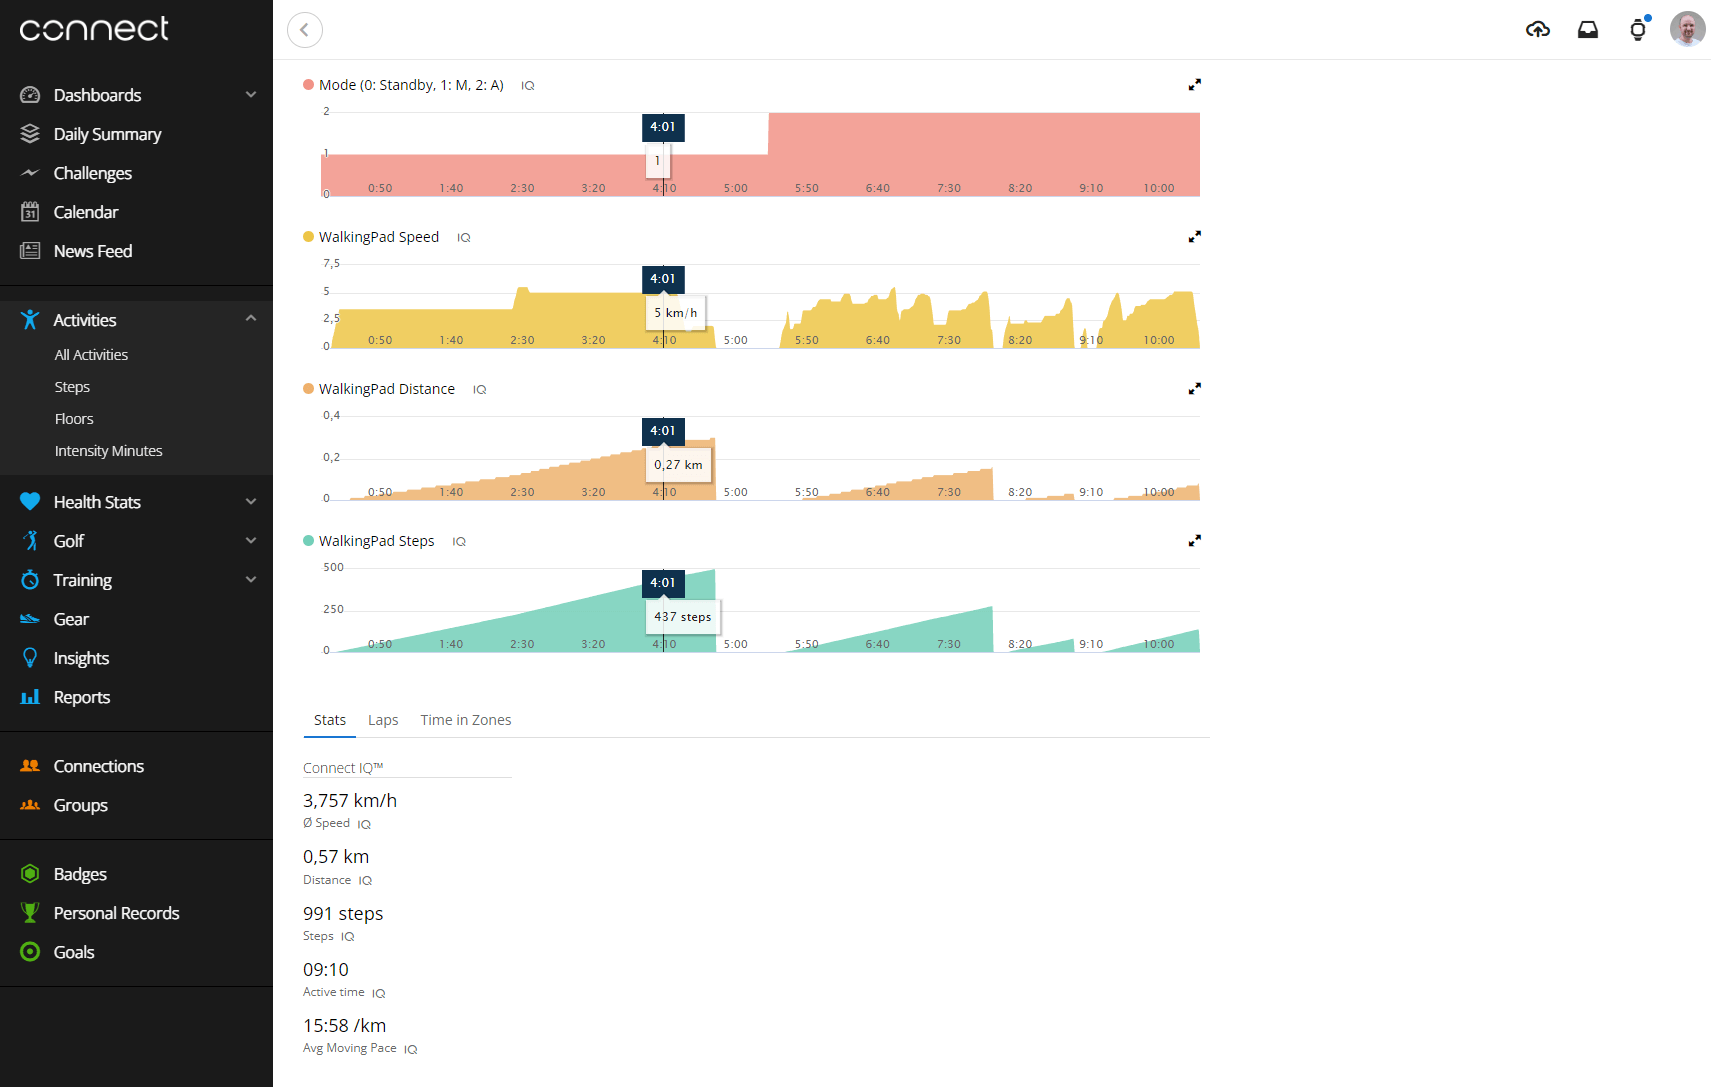This screenshot has width=1711, height=1087.
Task: Switch to the Stats tab
Action: point(329,720)
